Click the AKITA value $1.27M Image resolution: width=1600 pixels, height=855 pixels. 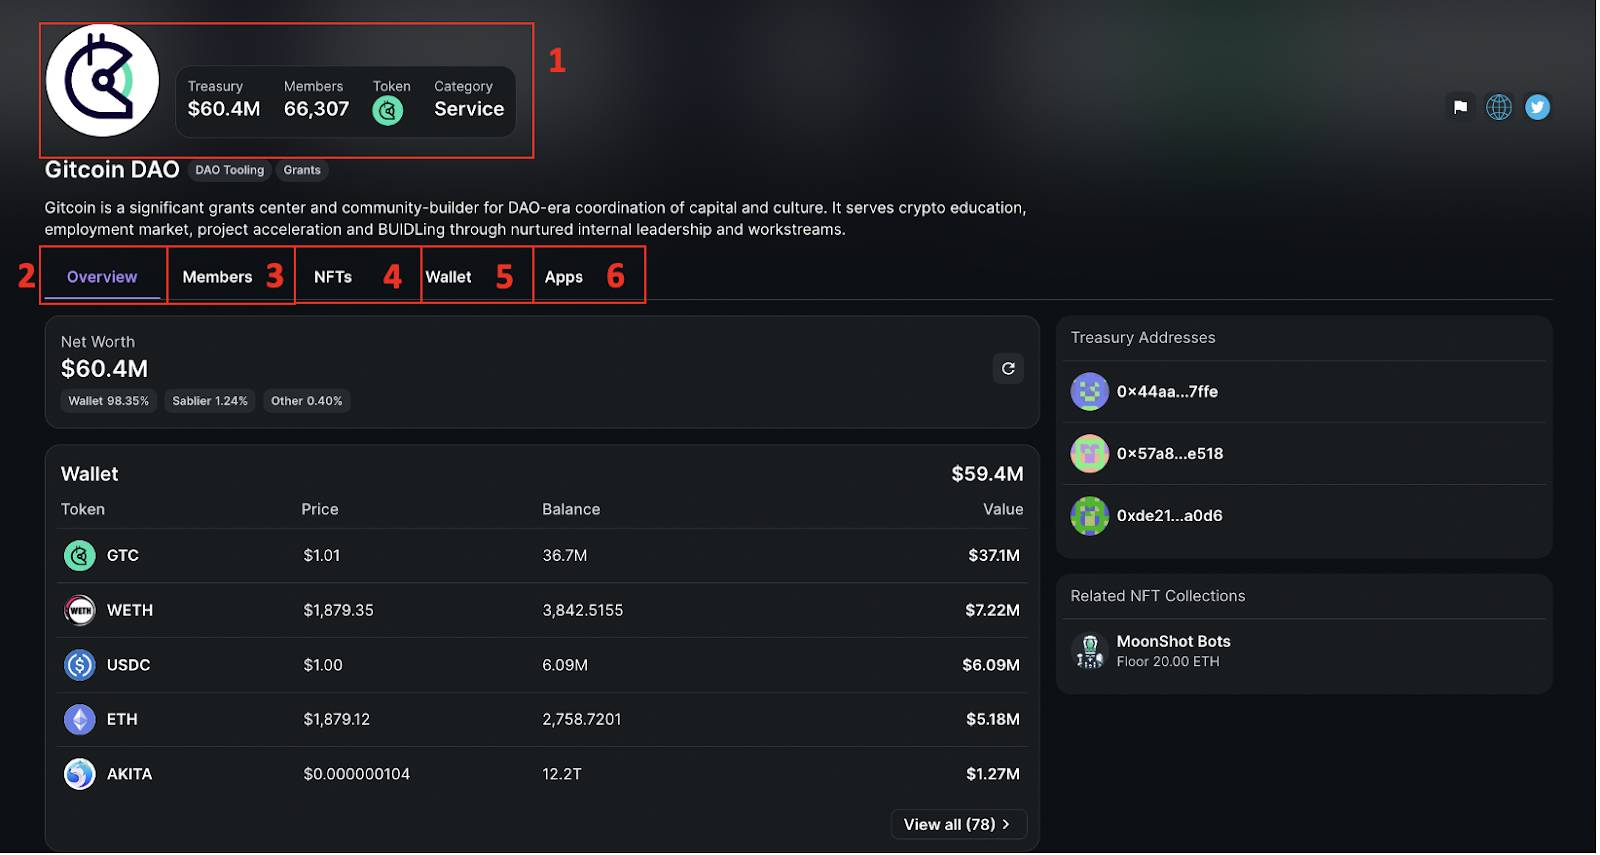point(993,774)
